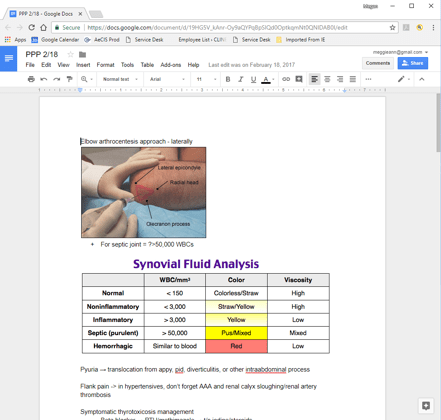Open the Table menu

[147, 65]
